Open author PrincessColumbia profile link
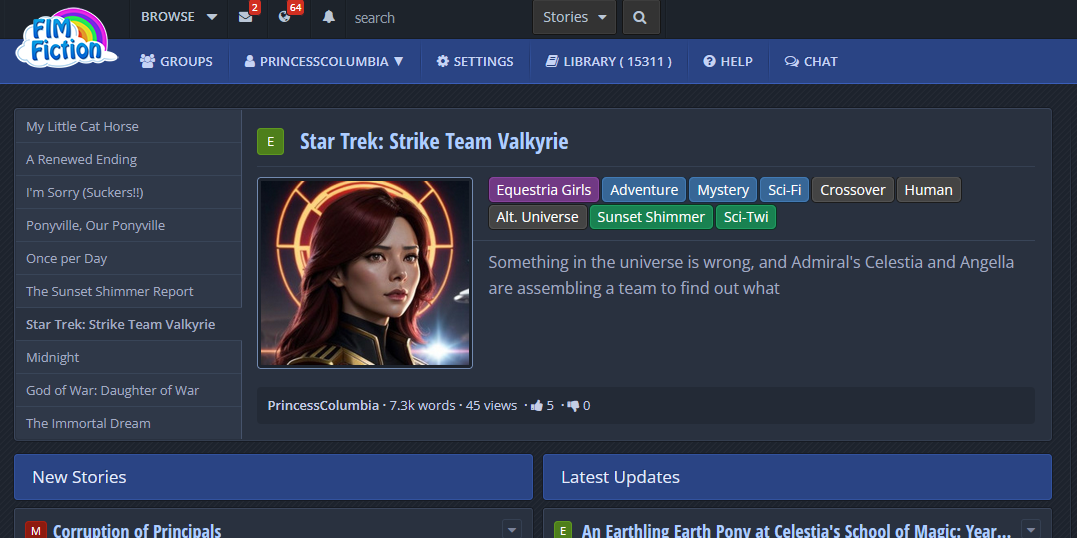 pyautogui.click(x=323, y=405)
